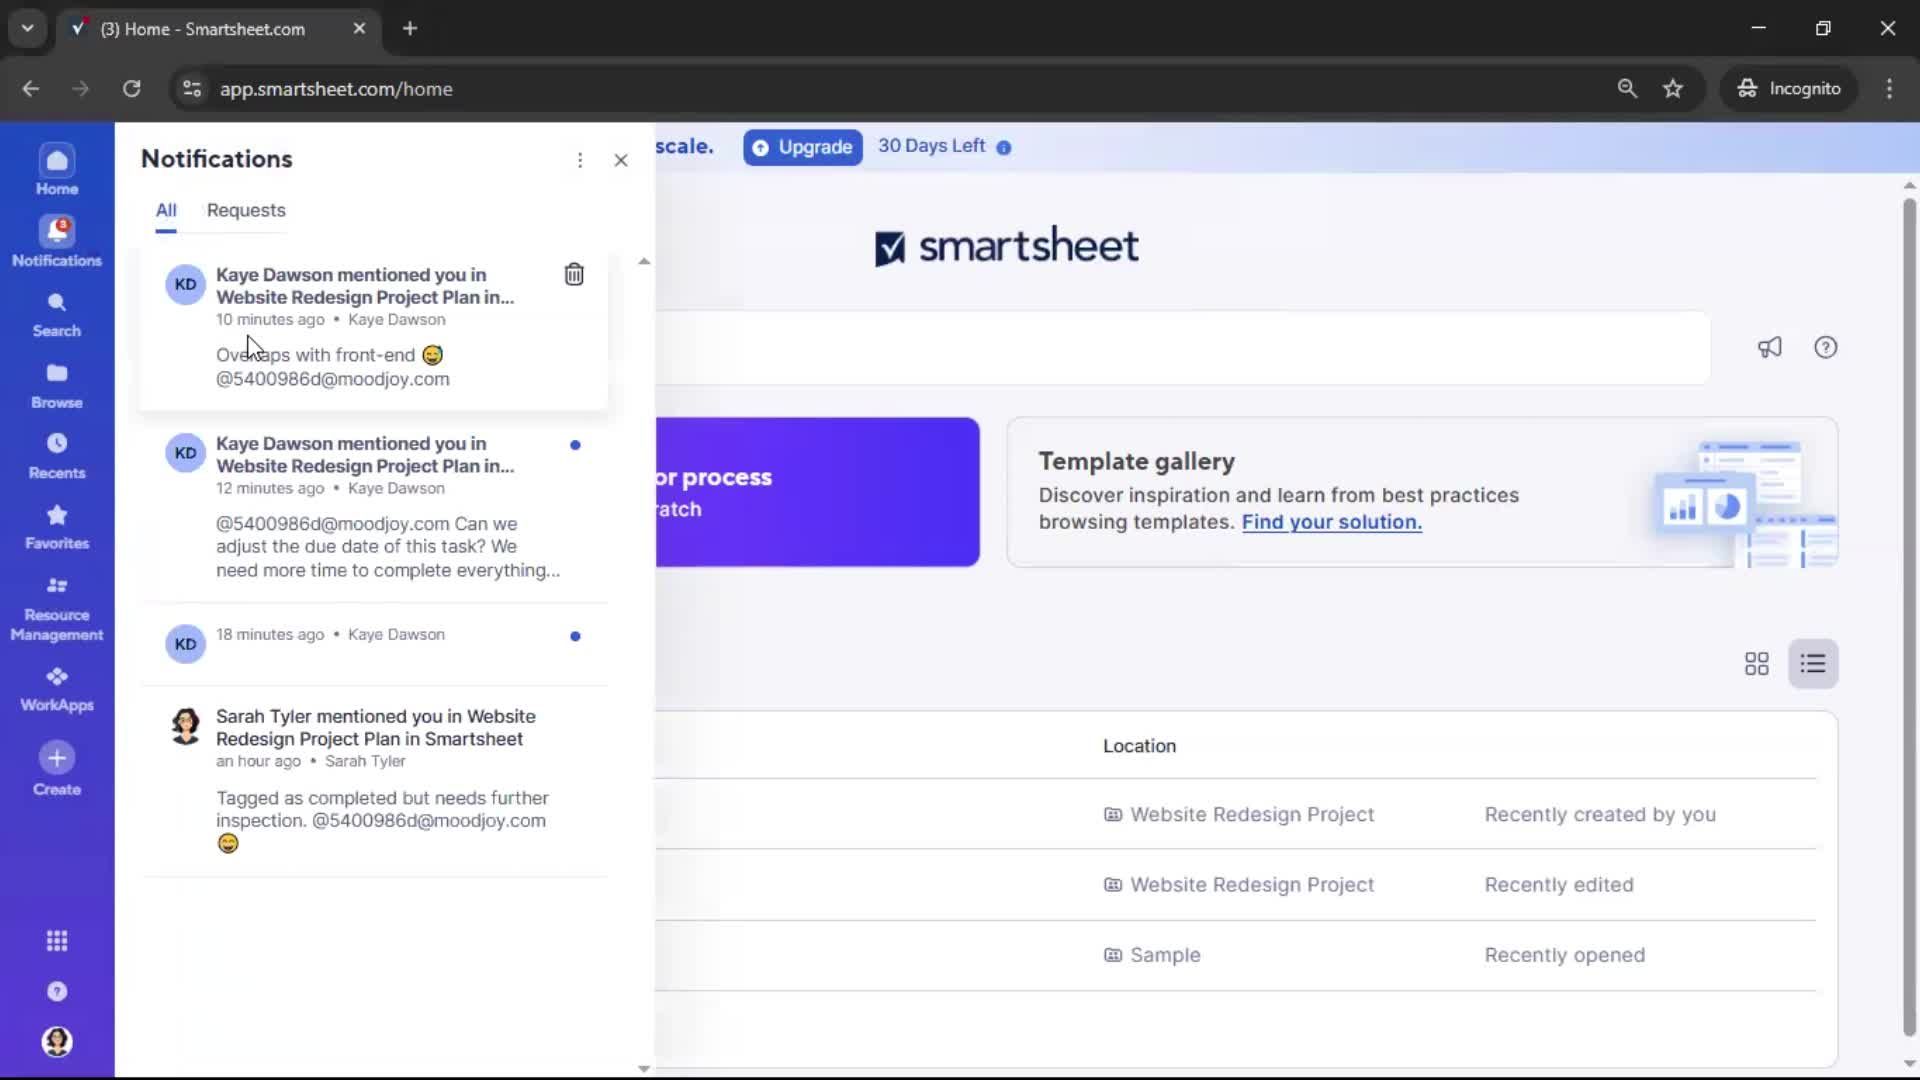This screenshot has width=1920, height=1080.
Task: Switch to grid view for recent items
Action: pyautogui.click(x=1755, y=663)
